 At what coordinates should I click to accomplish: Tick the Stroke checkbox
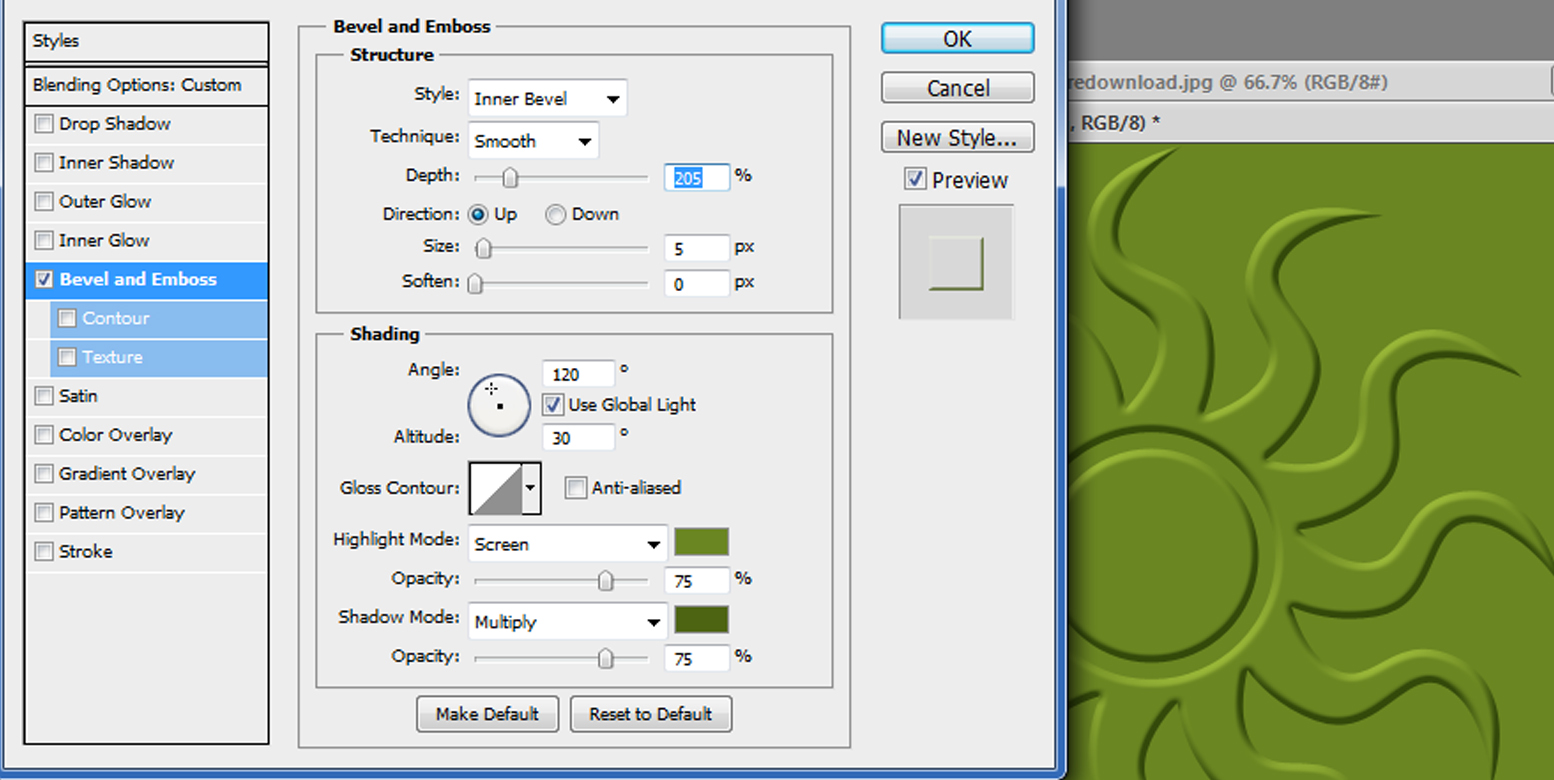(x=44, y=552)
